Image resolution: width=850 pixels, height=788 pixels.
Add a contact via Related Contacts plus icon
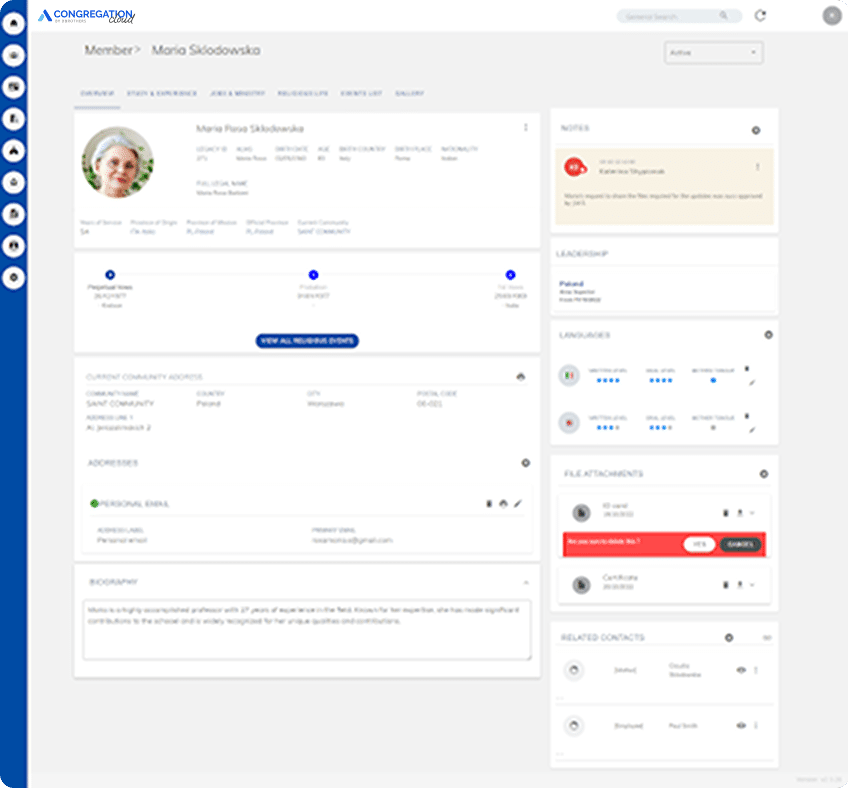point(728,638)
